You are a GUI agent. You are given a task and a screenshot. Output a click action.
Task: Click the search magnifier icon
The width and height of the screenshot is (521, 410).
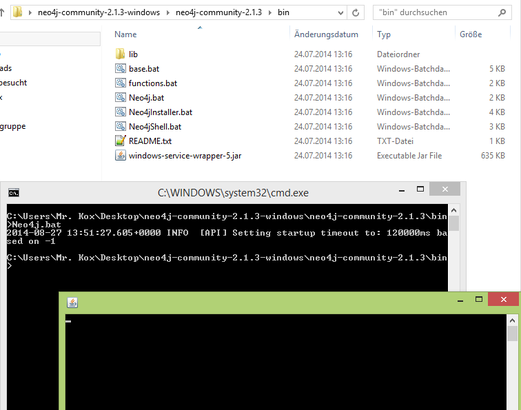click(502, 13)
